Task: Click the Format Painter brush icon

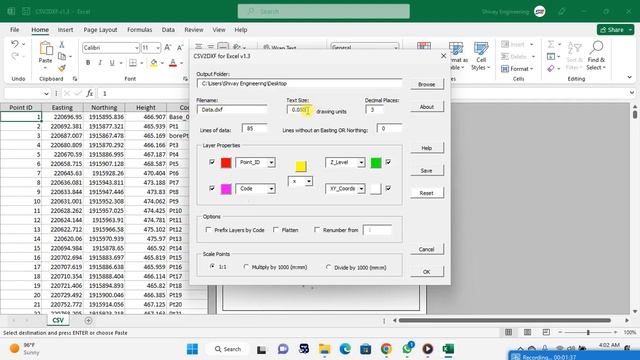Action: tap(62, 68)
